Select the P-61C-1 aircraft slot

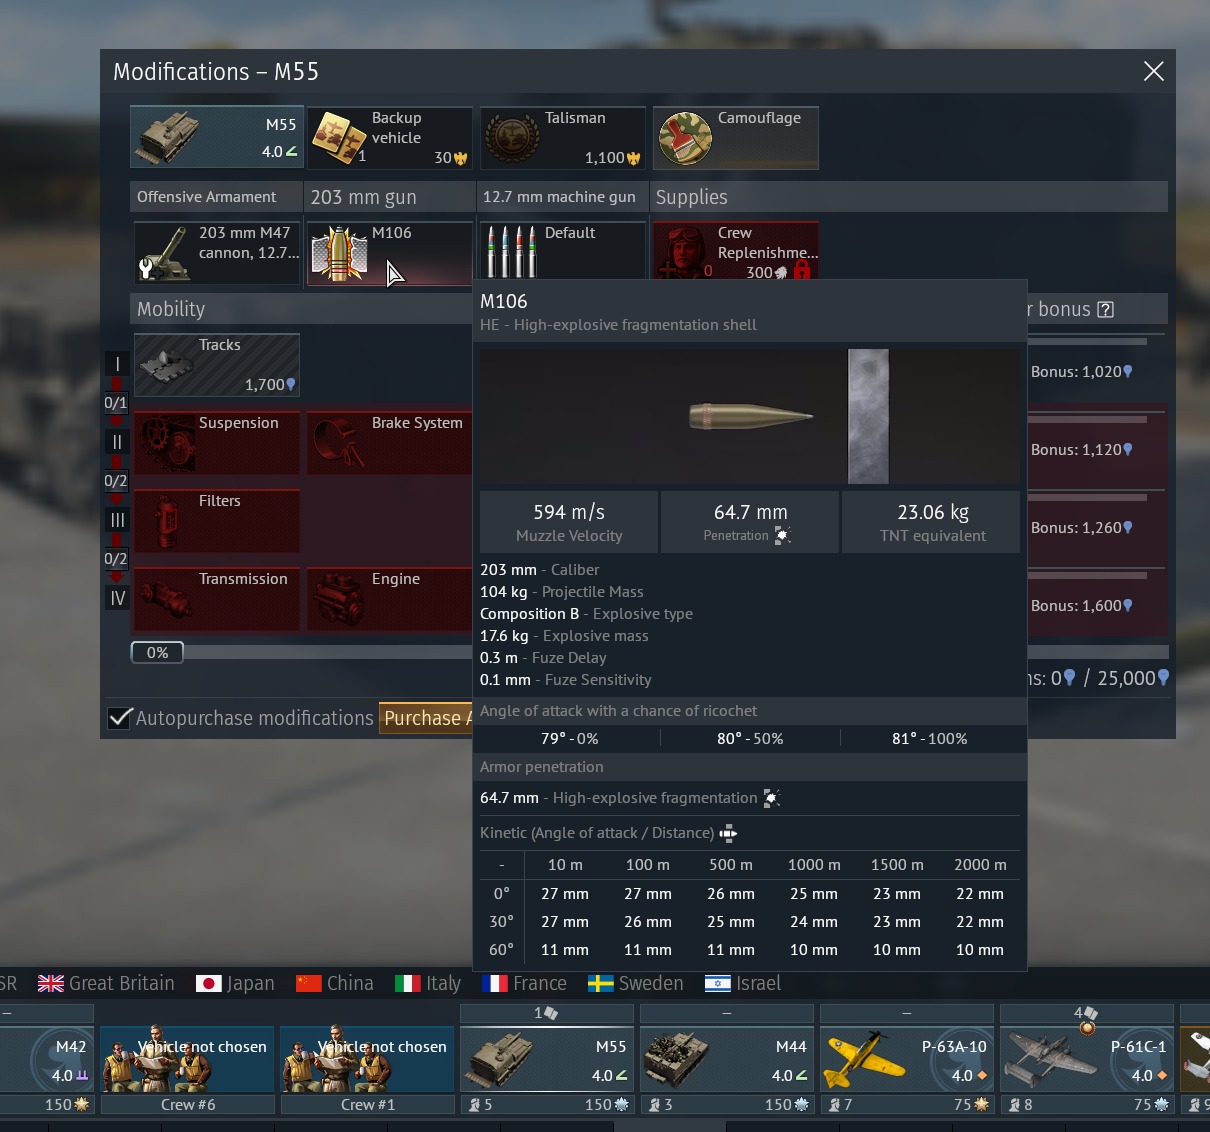click(x=1088, y=1059)
